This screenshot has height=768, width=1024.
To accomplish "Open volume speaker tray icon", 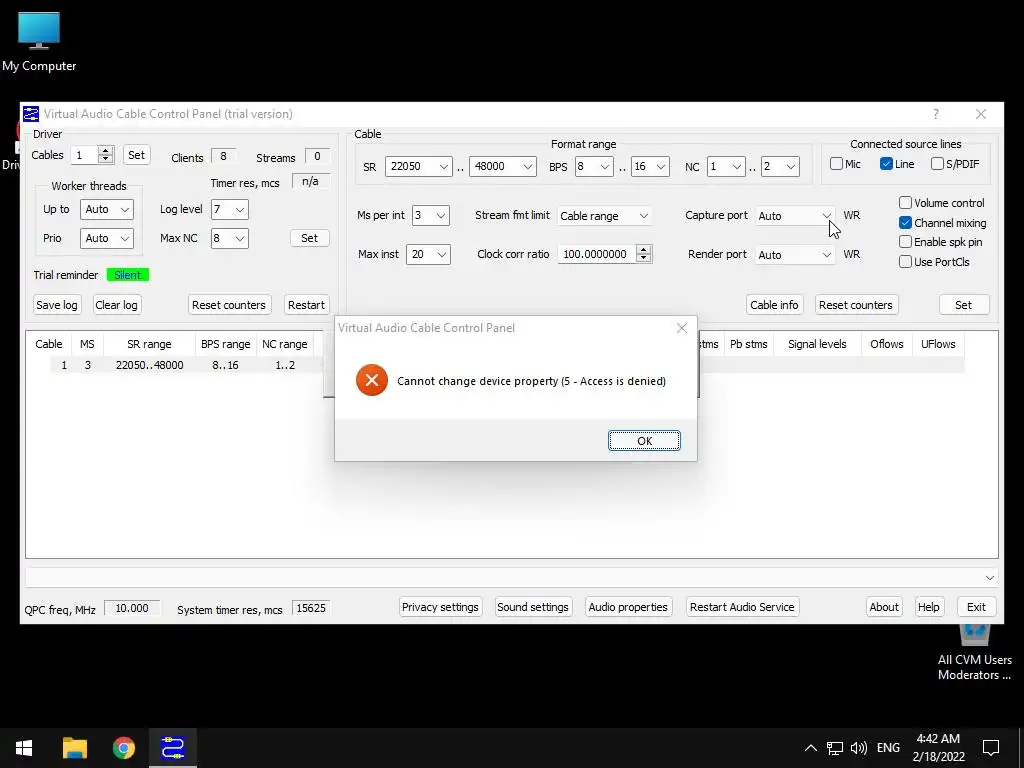I will pos(859,748).
